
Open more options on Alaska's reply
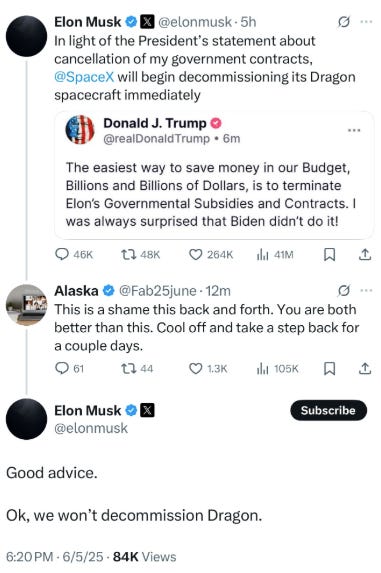click(366, 291)
